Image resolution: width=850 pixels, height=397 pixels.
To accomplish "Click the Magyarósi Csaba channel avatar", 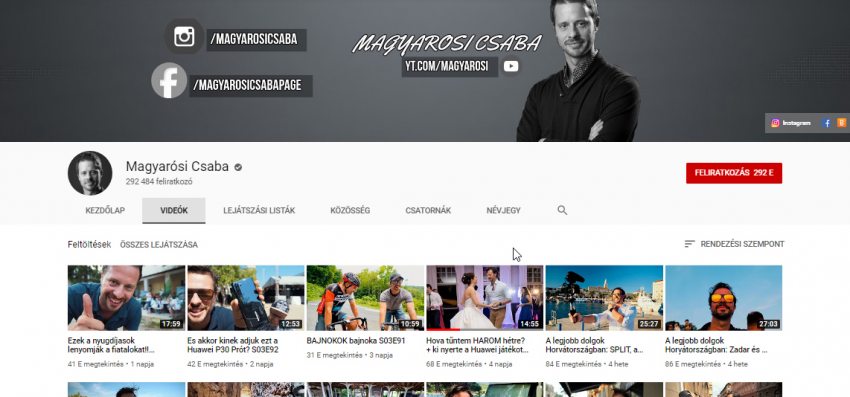I will pos(90,173).
